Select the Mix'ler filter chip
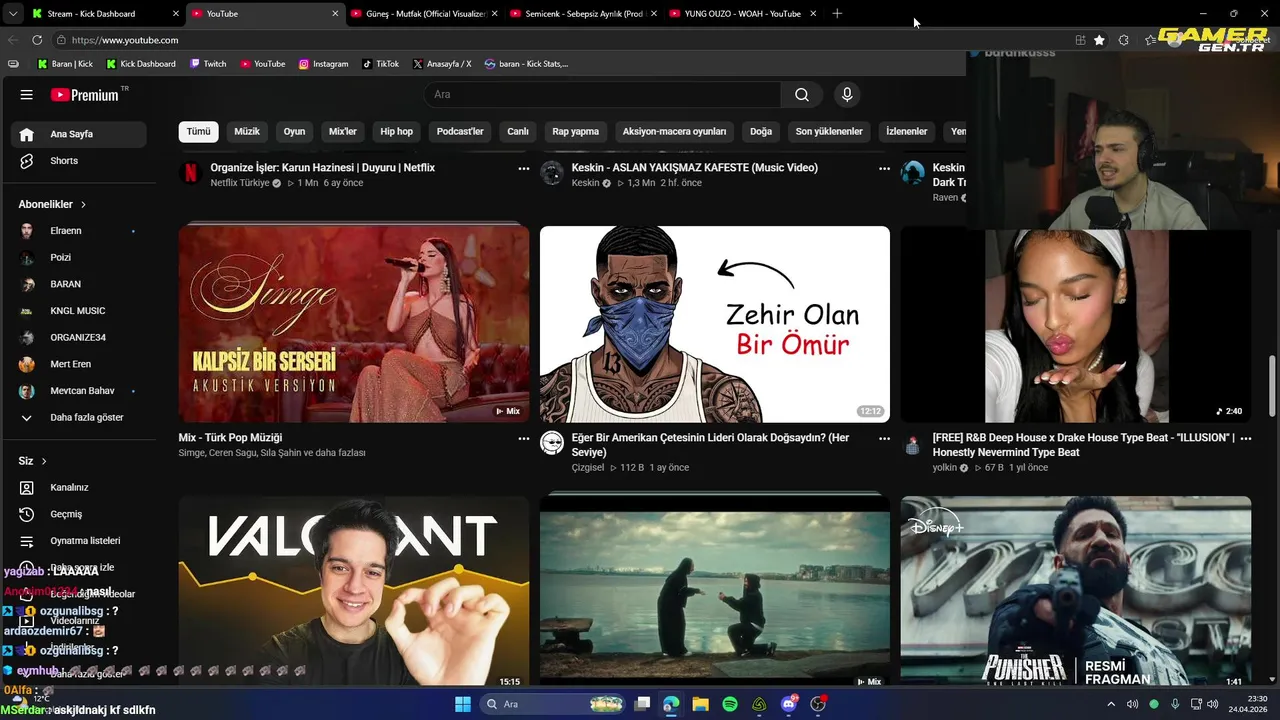Screen dimensions: 1280x720 click(343, 132)
